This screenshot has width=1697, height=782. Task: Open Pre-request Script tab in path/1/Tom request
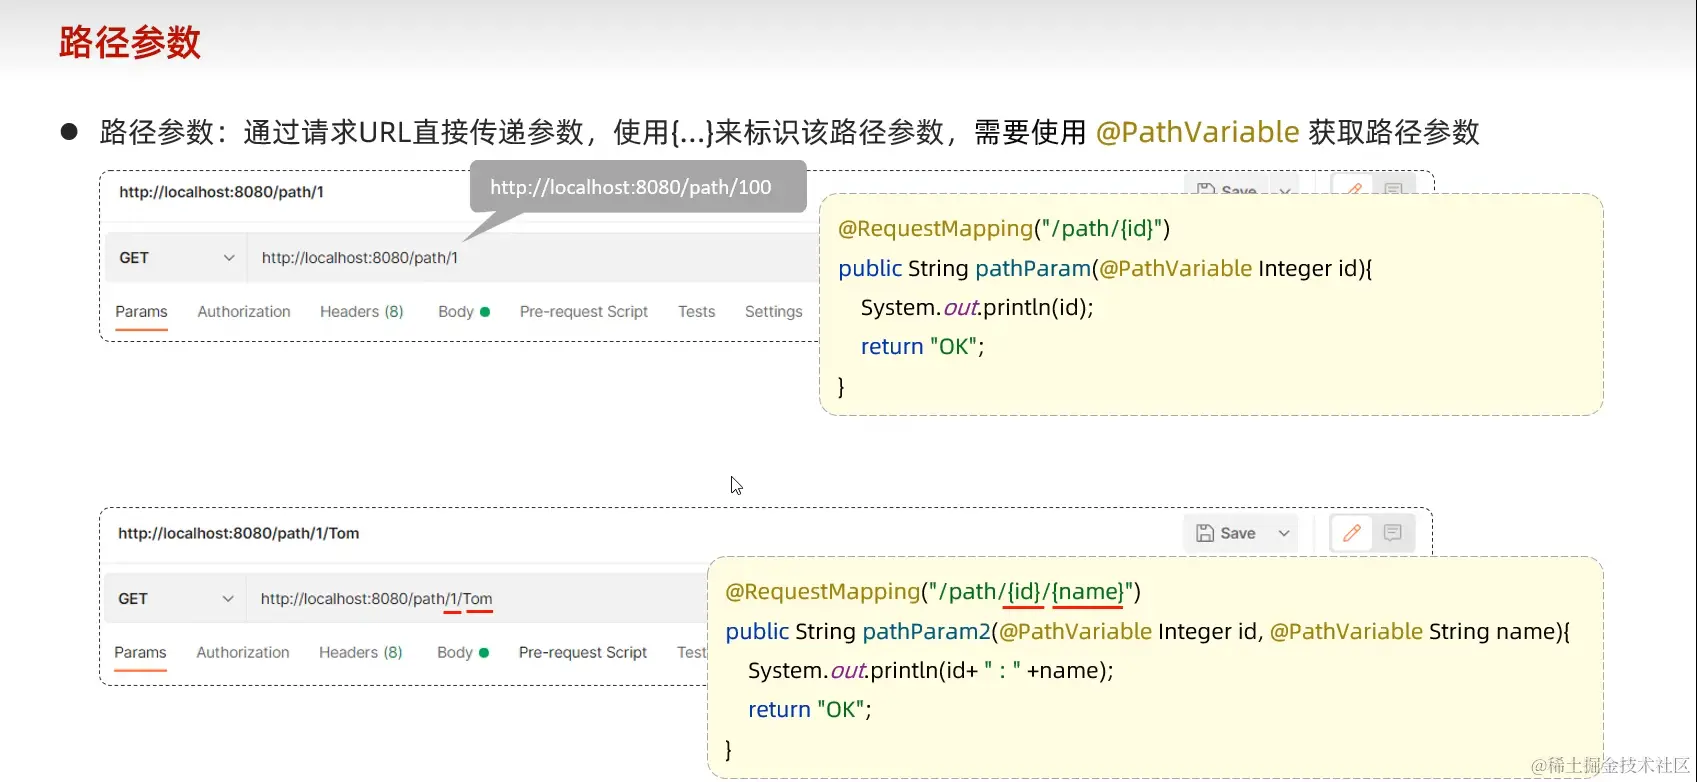pyautogui.click(x=583, y=653)
